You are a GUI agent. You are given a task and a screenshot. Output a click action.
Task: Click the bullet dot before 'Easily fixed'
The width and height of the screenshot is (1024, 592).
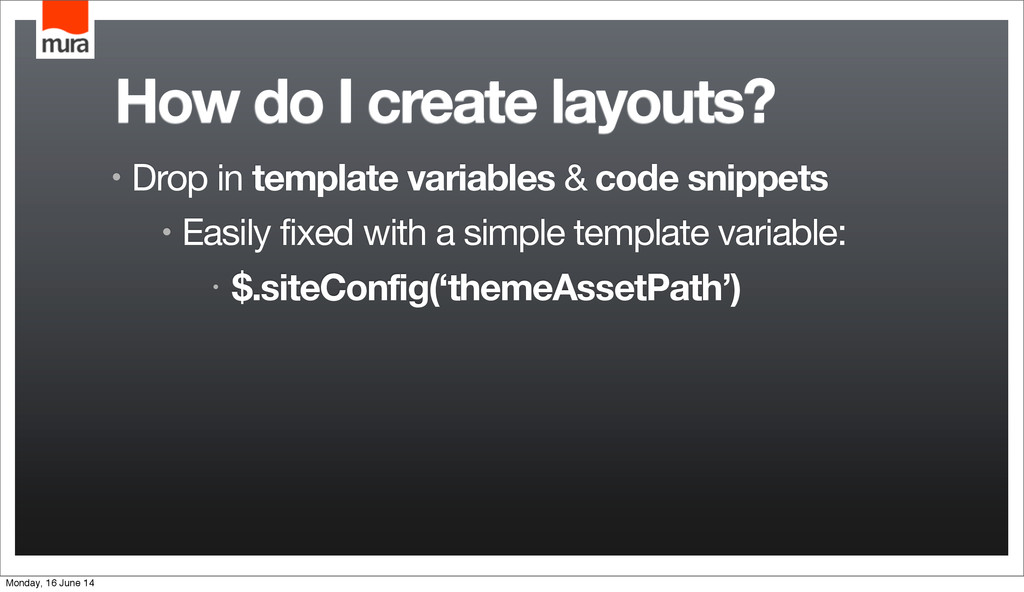pyautogui.click(x=167, y=231)
